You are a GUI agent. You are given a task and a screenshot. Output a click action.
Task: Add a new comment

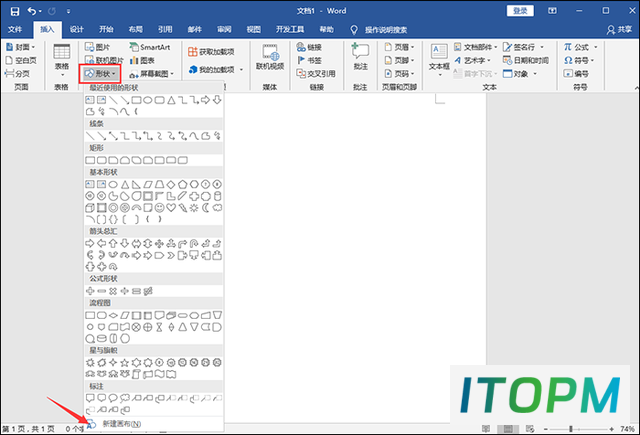click(x=360, y=57)
